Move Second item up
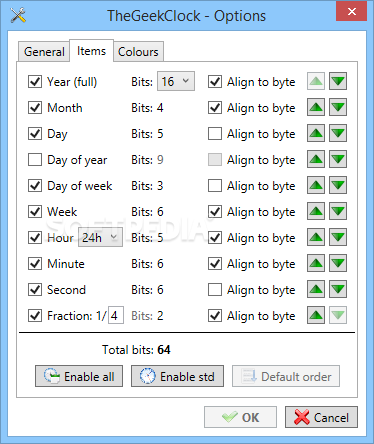Image resolution: width=374 pixels, height=444 pixels. [x=316, y=289]
